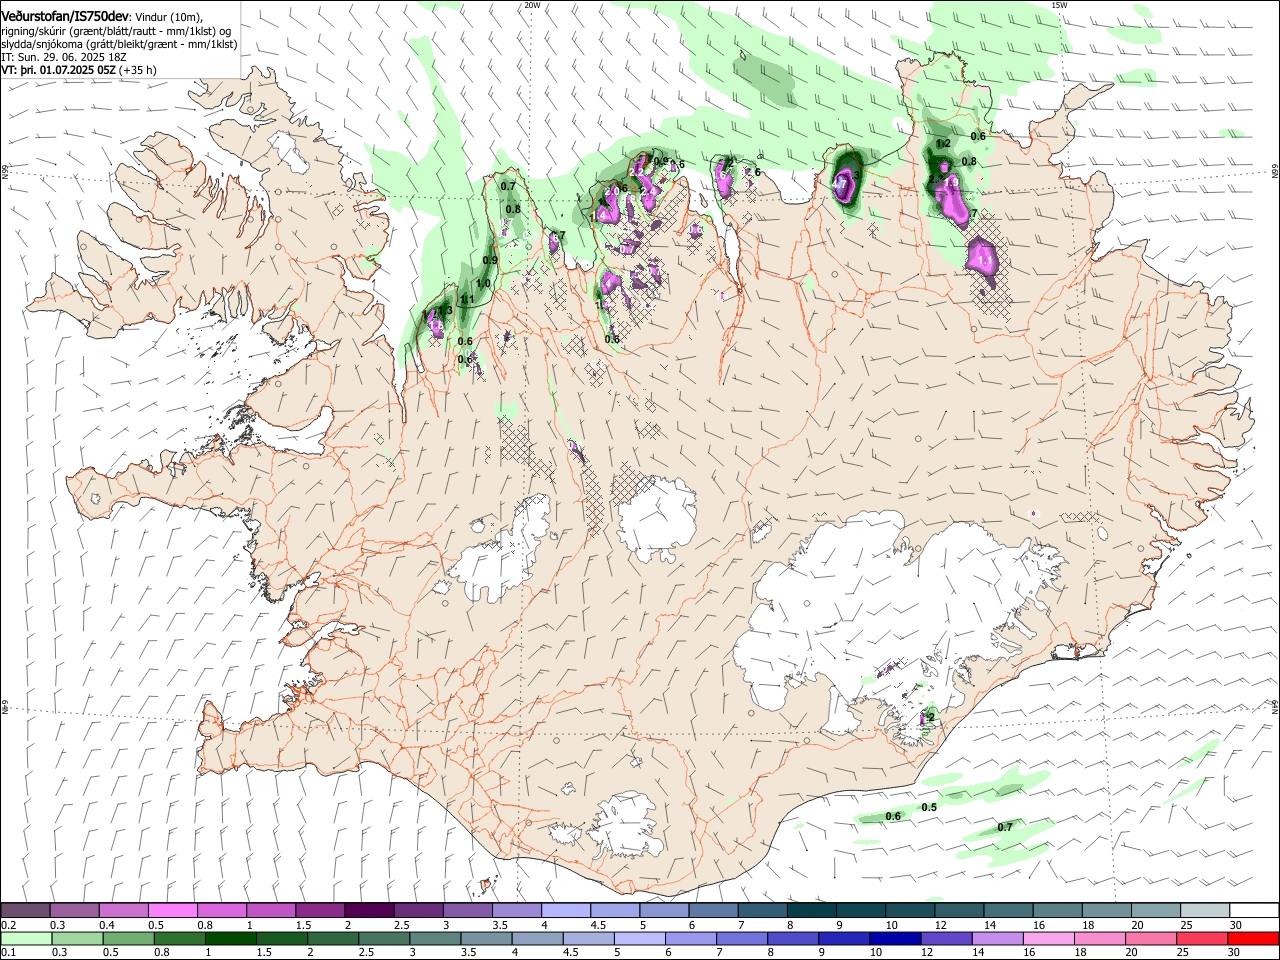Image resolution: width=1280 pixels, height=960 pixels.
Task: Select the medium green 0.5–0.8 rain swatch
Action: 128,938
